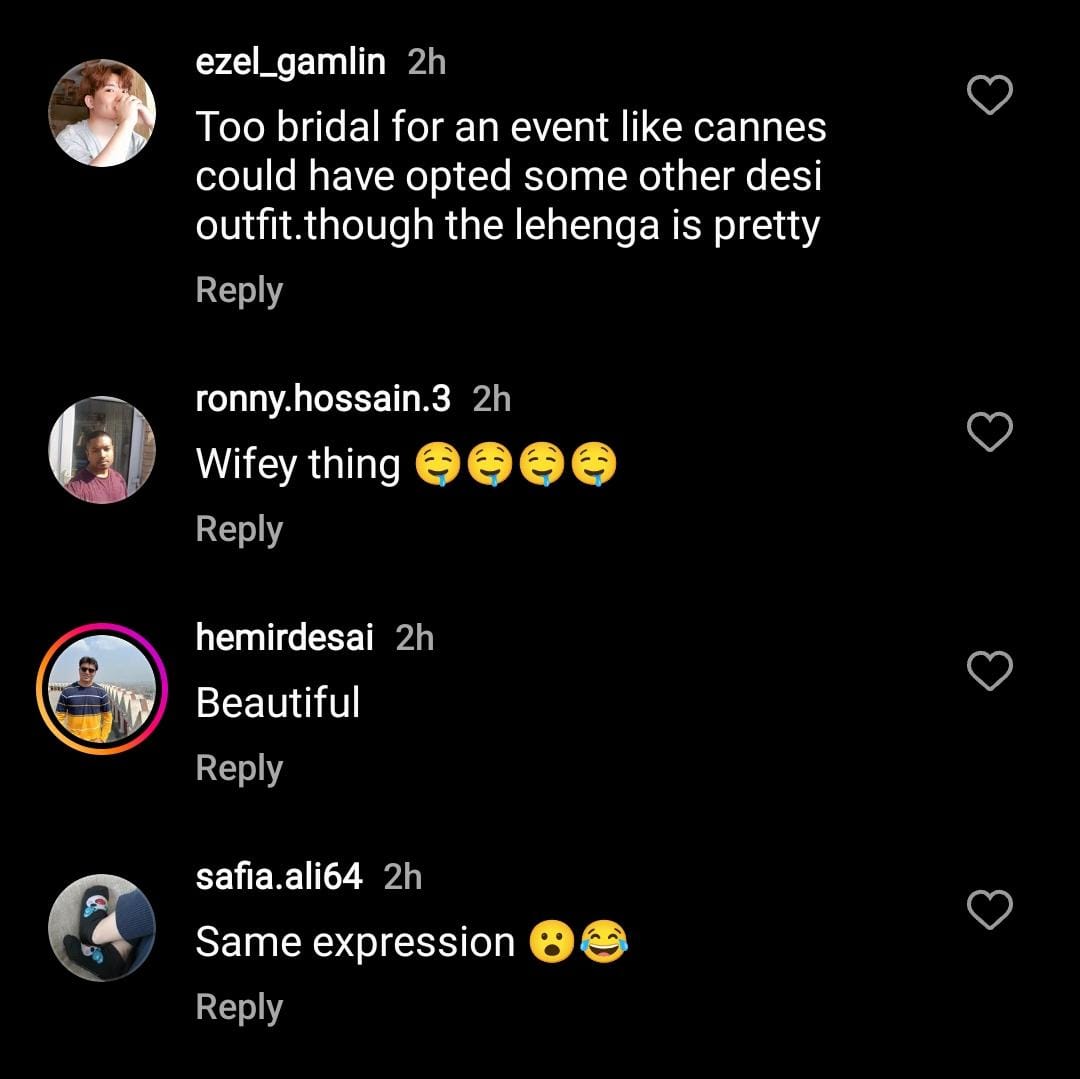This screenshot has width=1080, height=1079.
Task: Select the 'Too bridal for an event' comment text
Action: (510, 176)
